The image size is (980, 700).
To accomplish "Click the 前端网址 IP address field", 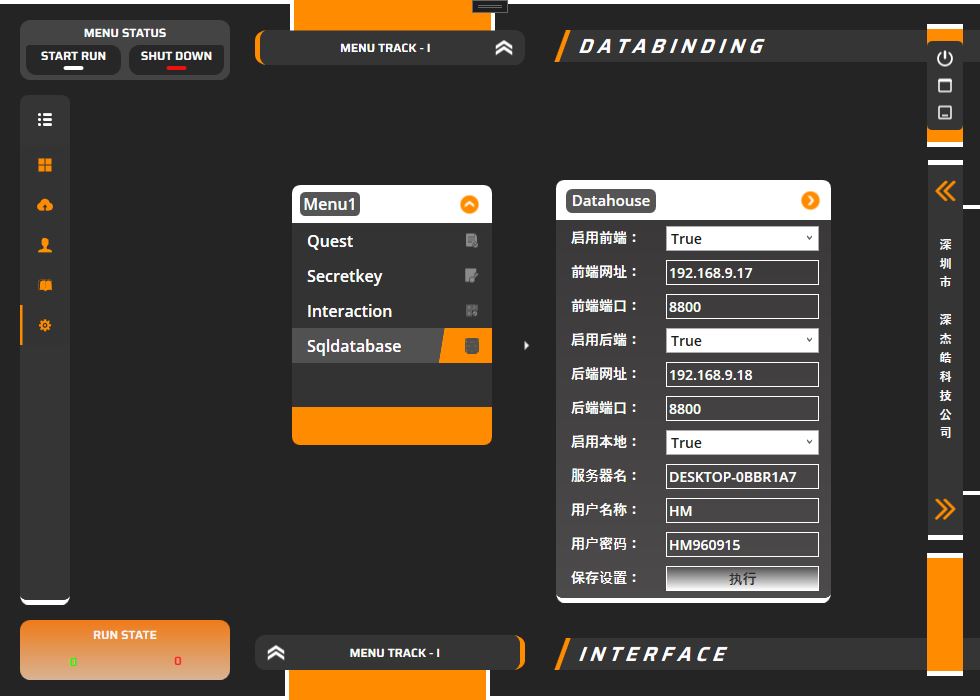I will [742, 273].
